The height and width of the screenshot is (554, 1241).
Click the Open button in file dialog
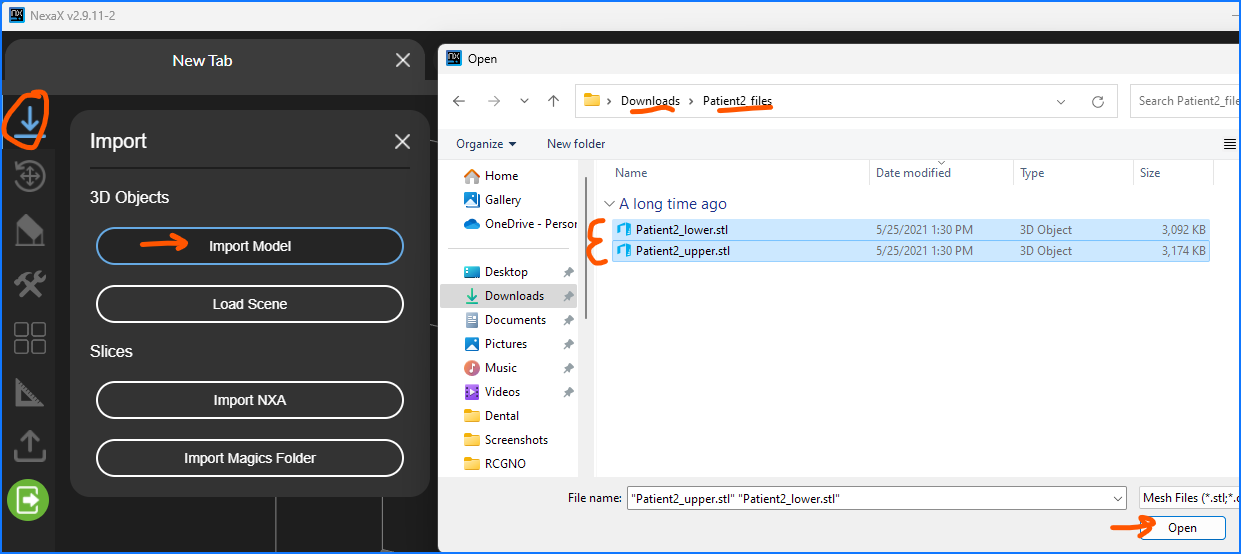pyautogui.click(x=1182, y=527)
